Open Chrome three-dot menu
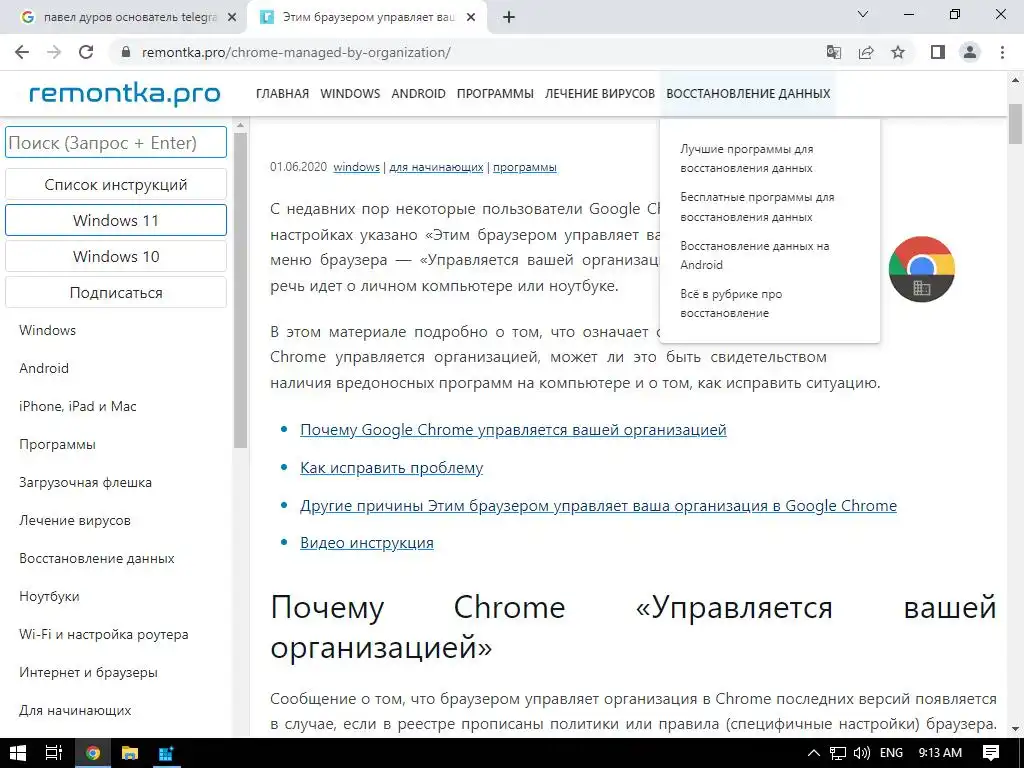 [1002, 52]
